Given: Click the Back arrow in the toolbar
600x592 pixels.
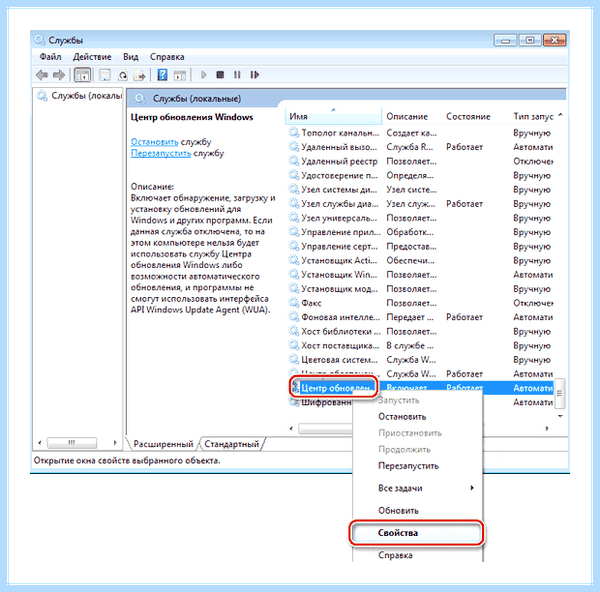Looking at the screenshot, I should tap(42, 75).
